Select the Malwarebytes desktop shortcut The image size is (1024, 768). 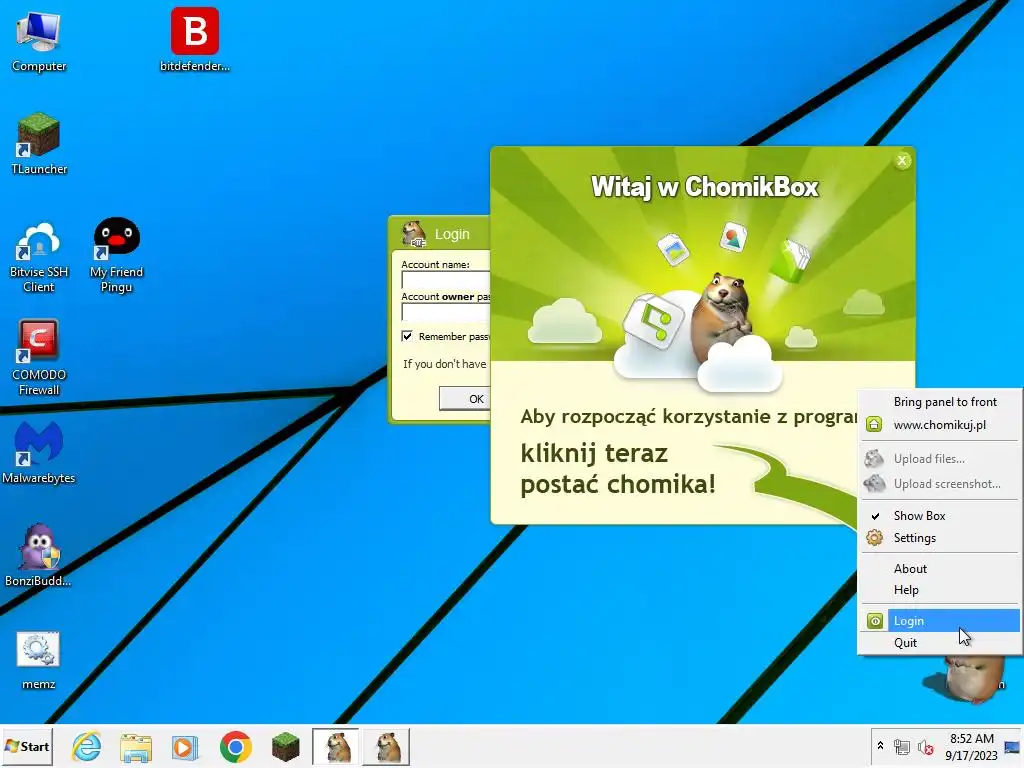(x=39, y=453)
